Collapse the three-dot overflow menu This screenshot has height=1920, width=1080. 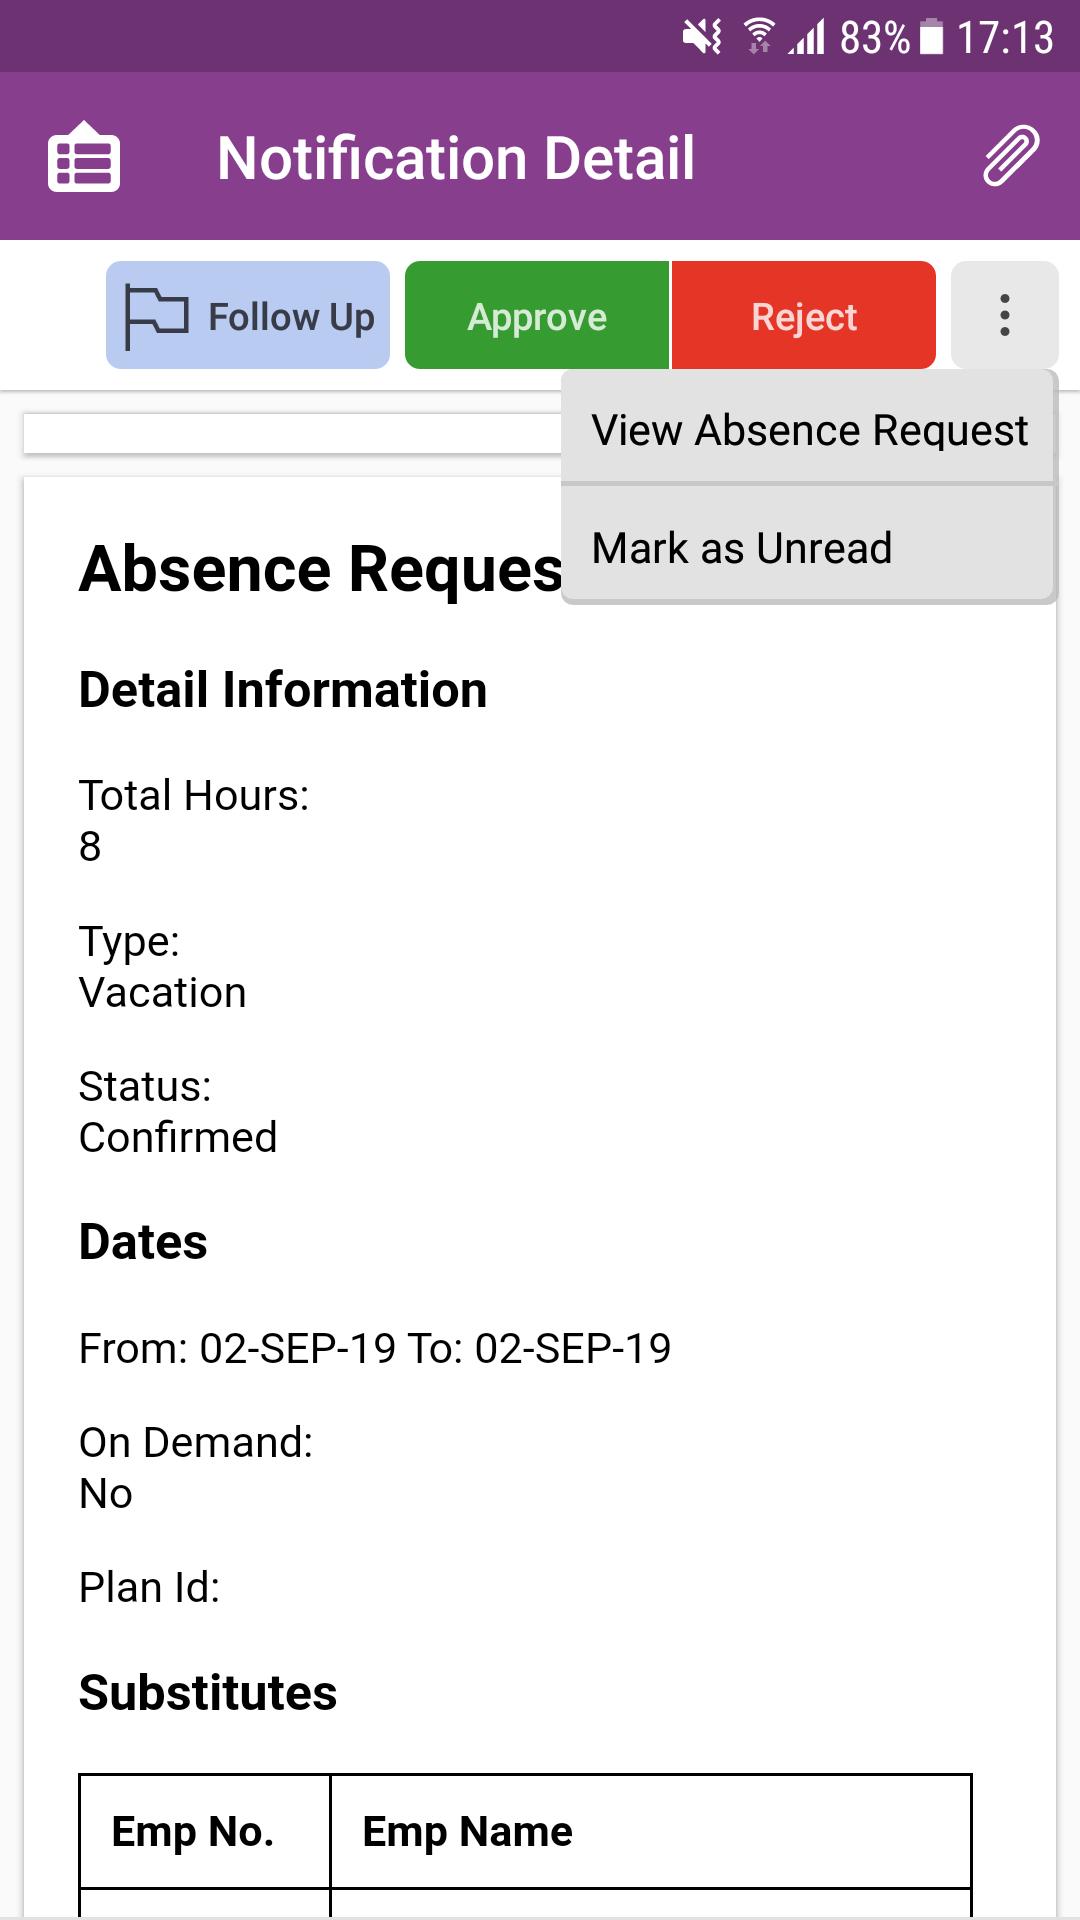click(1004, 315)
